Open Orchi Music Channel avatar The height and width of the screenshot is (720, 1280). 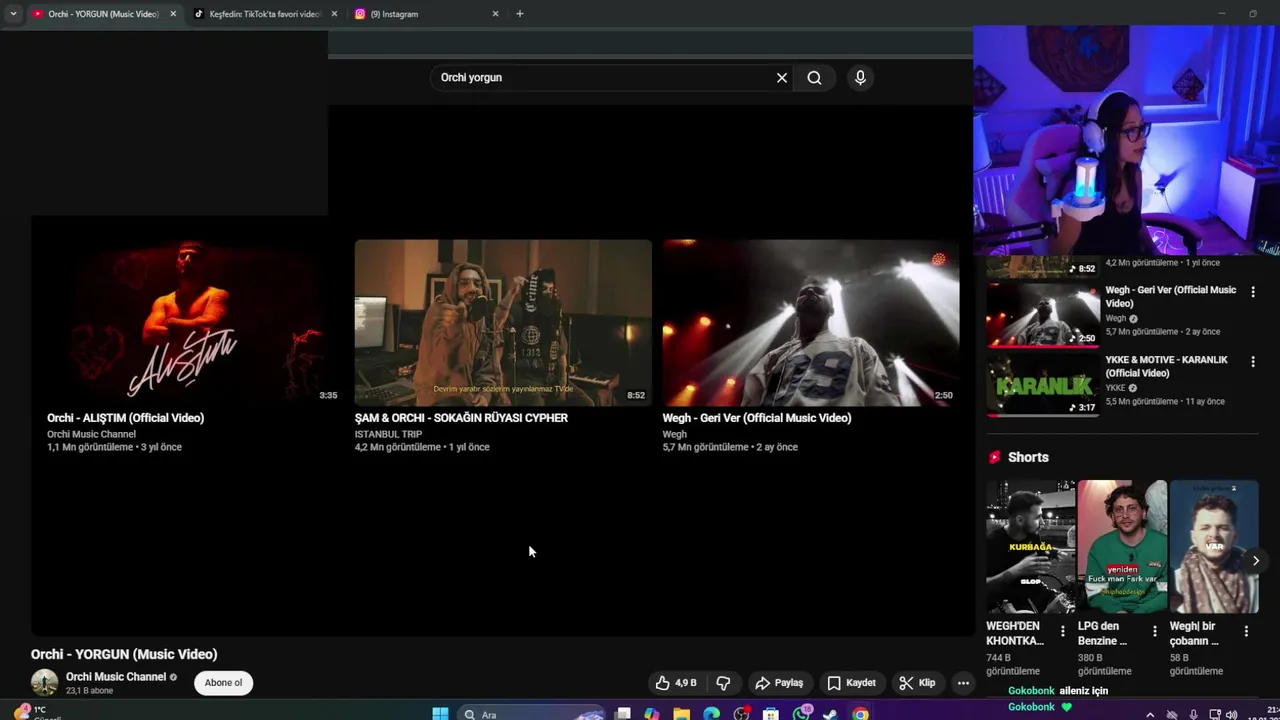(x=45, y=683)
